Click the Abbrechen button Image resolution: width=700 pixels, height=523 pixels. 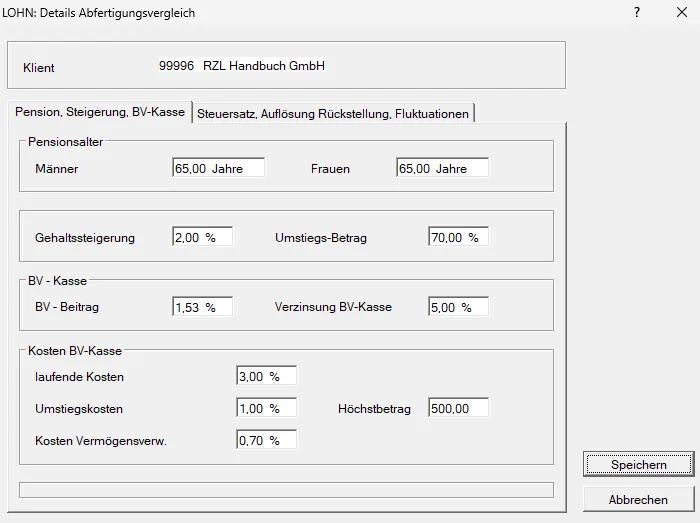tap(638, 499)
